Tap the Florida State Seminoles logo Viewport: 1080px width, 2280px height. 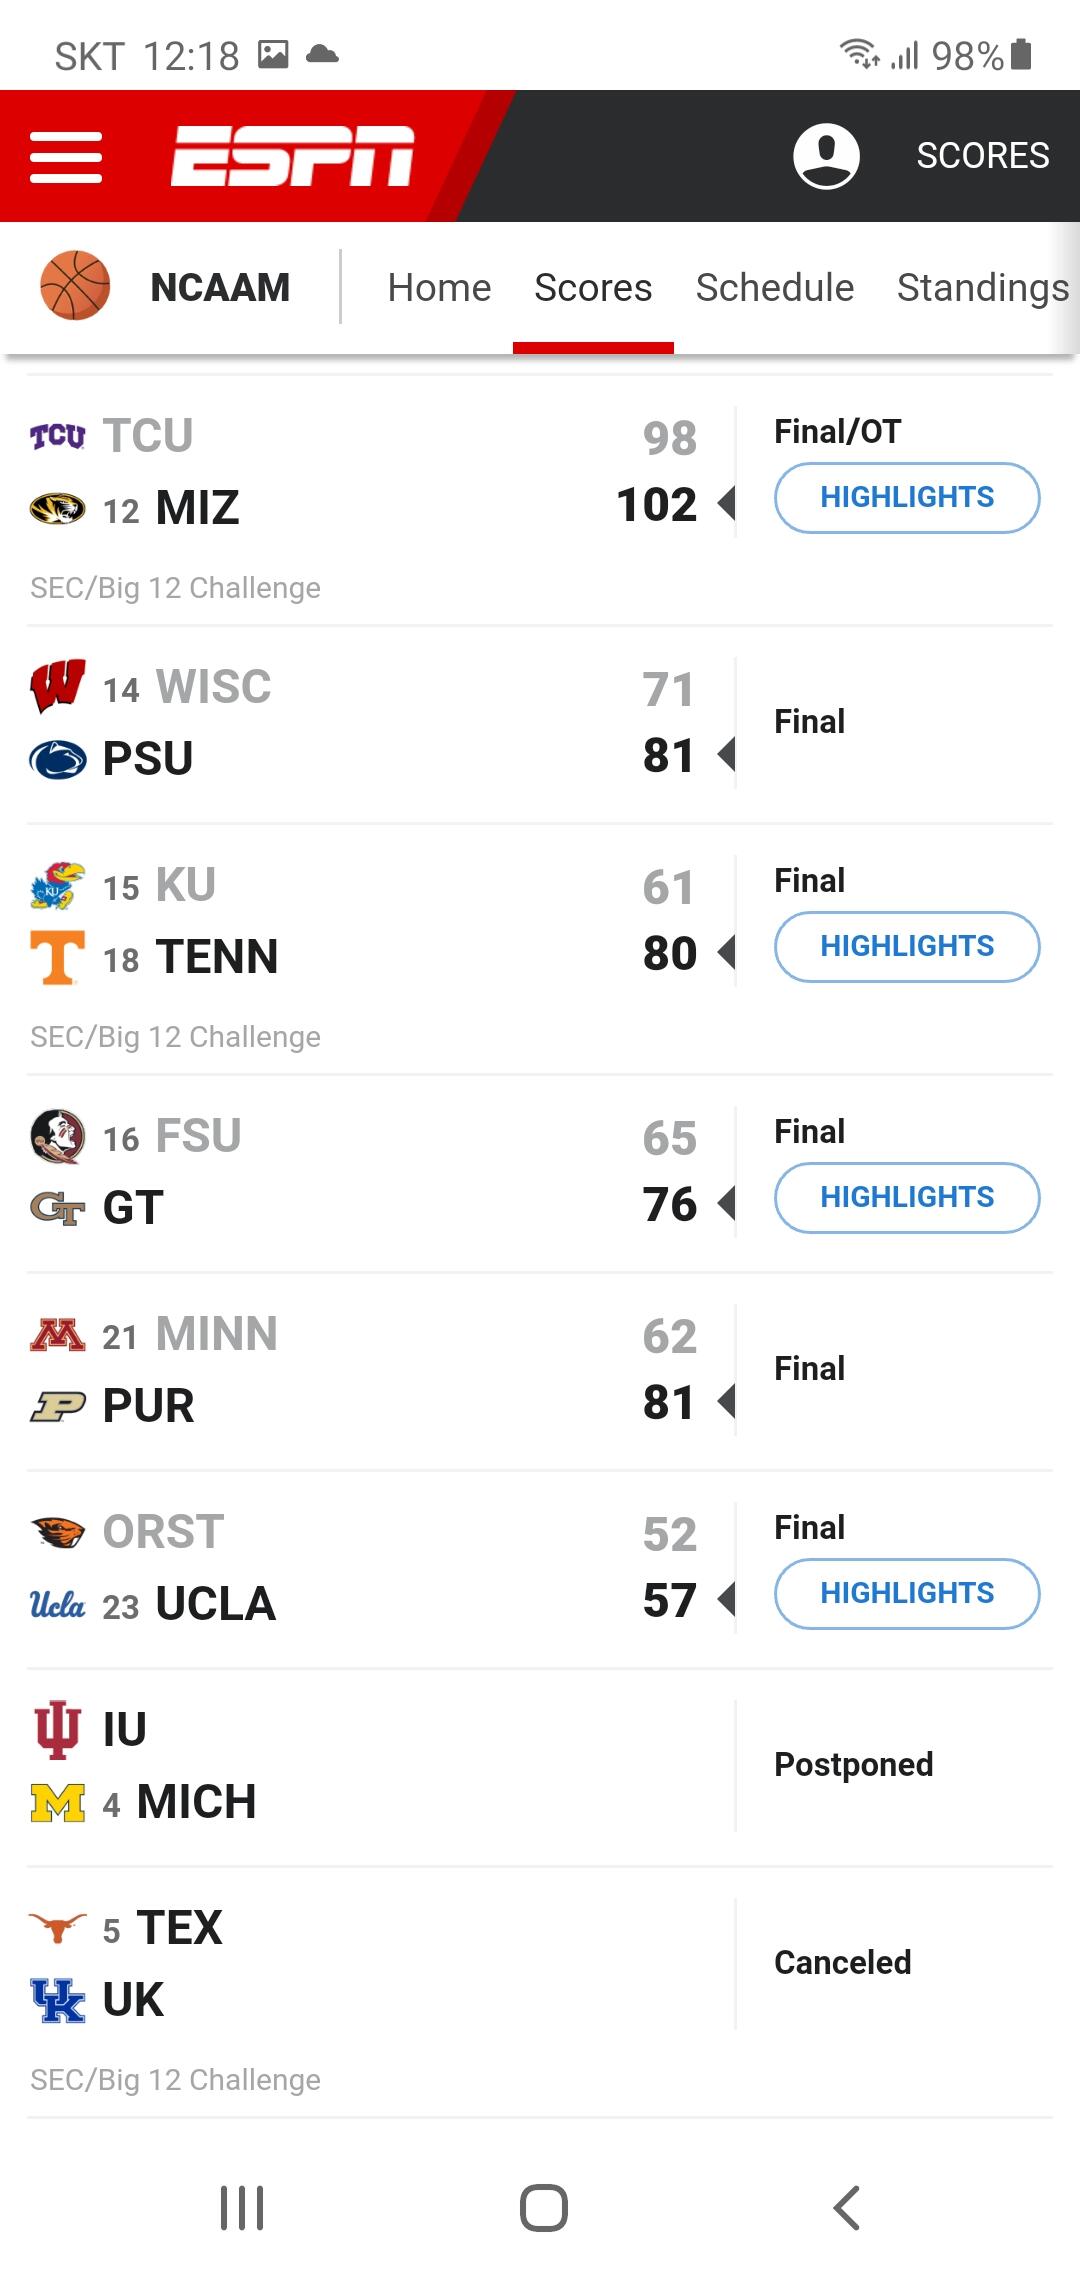point(58,1137)
